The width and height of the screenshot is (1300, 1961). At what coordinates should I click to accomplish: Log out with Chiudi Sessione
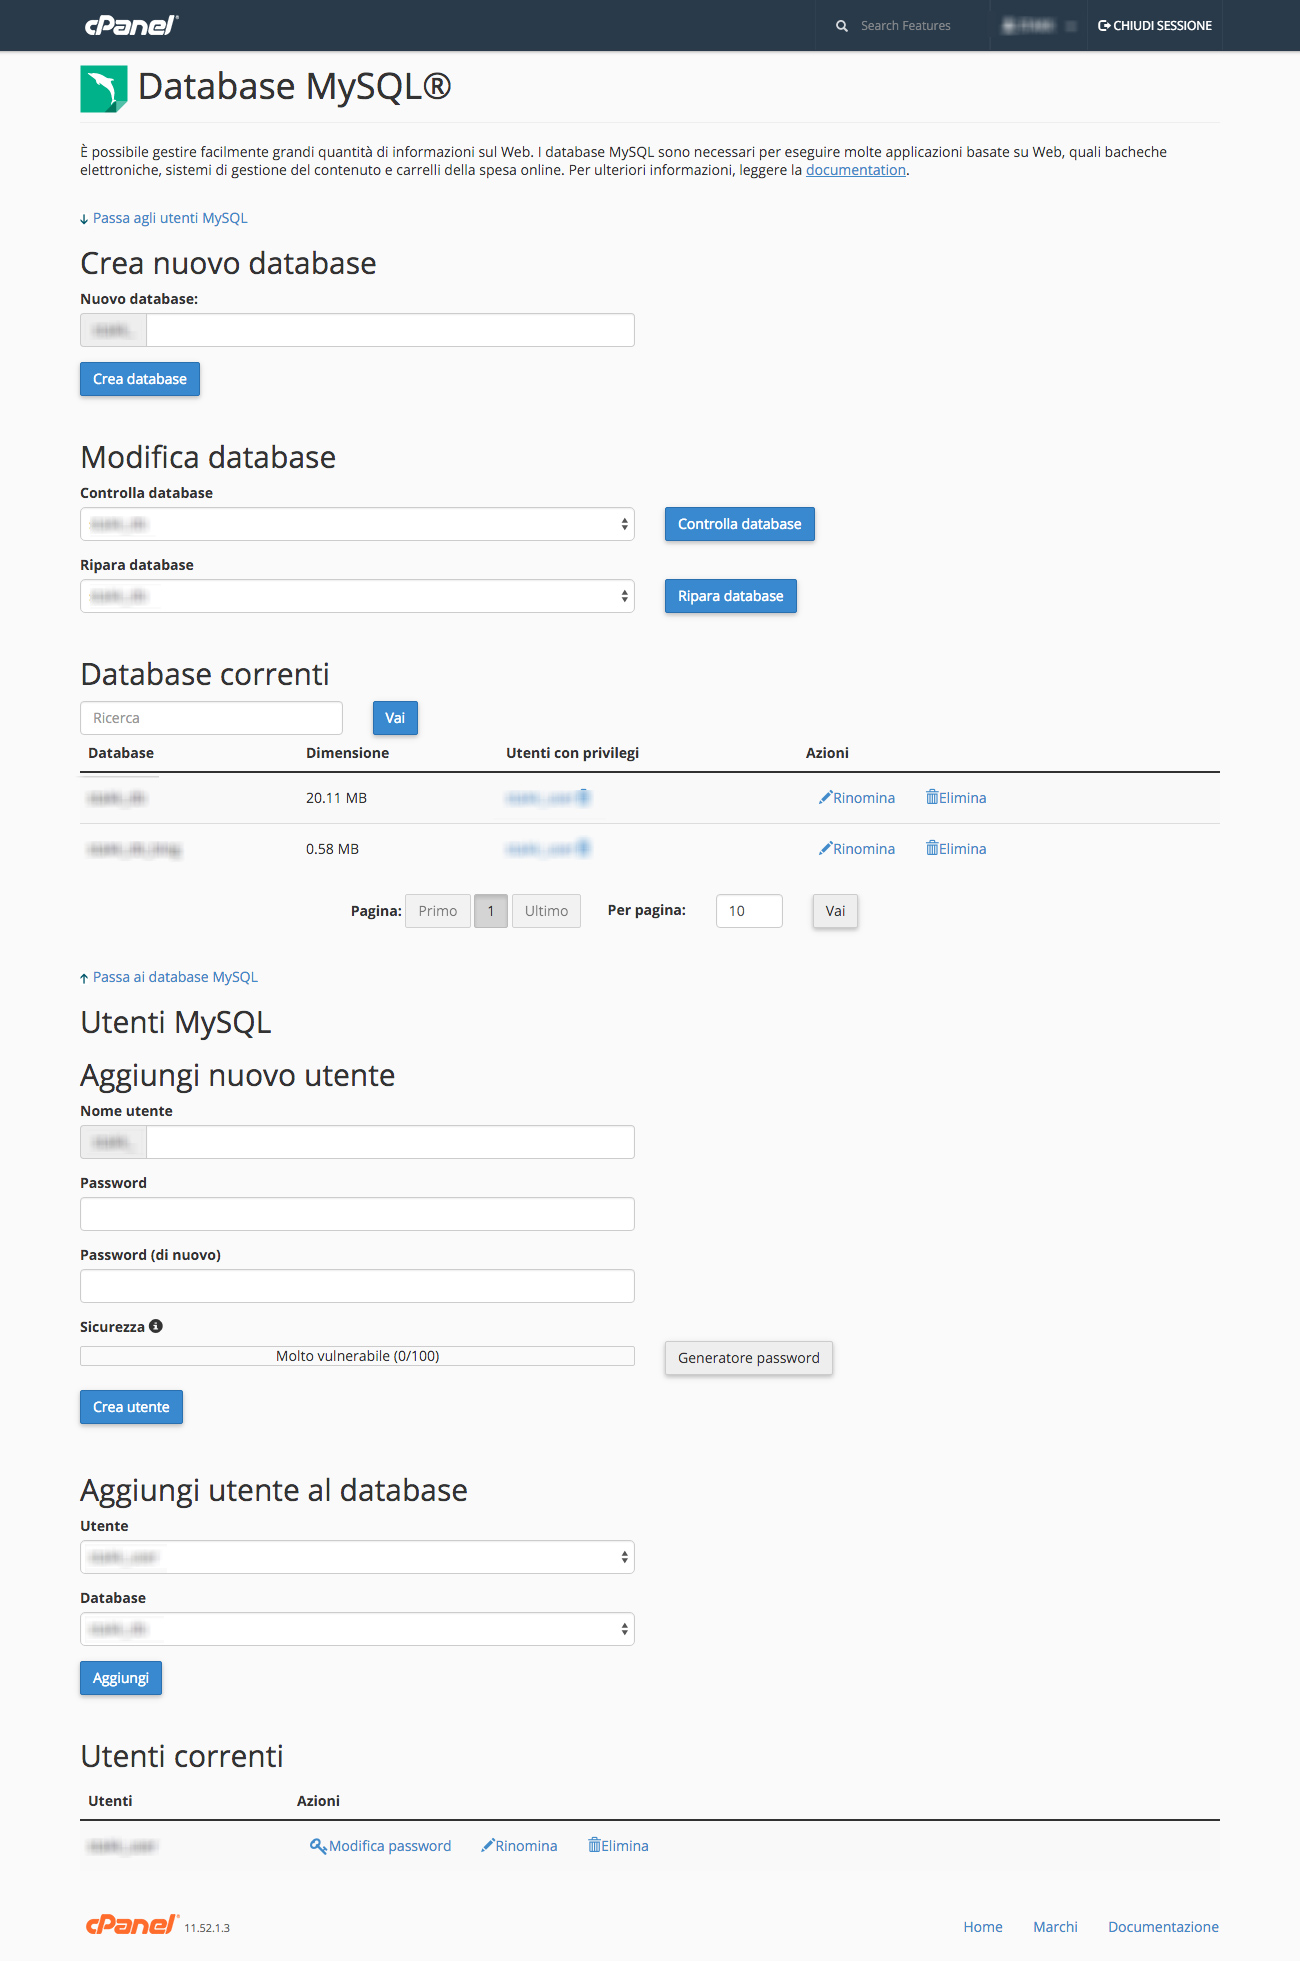click(x=1155, y=26)
